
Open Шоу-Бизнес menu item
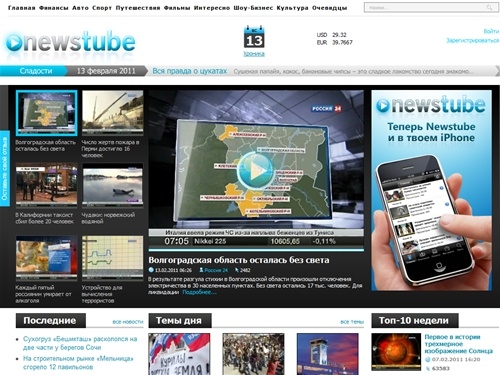(x=253, y=8)
